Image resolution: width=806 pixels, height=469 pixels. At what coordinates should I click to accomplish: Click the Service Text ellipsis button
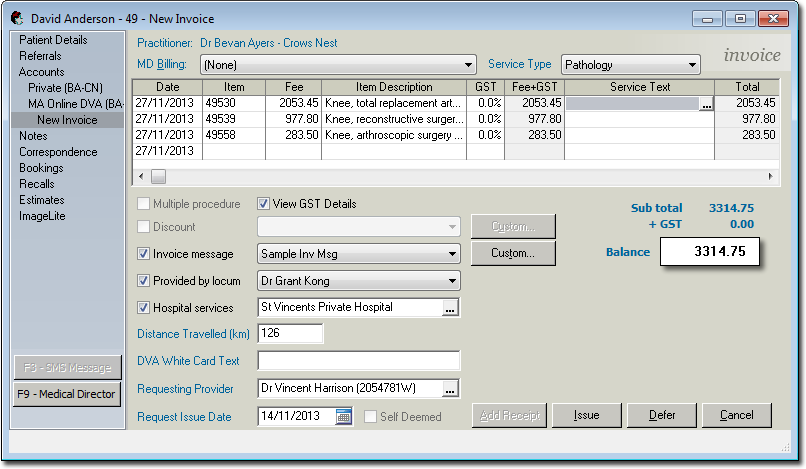706,103
